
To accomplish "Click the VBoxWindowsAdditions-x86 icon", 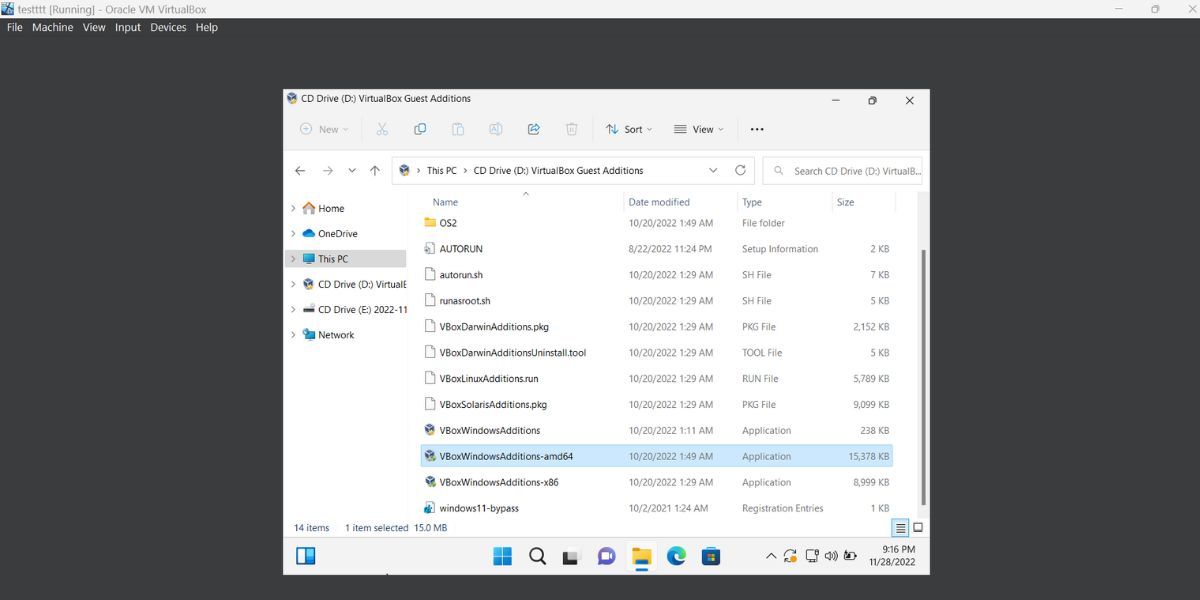I will point(430,482).
